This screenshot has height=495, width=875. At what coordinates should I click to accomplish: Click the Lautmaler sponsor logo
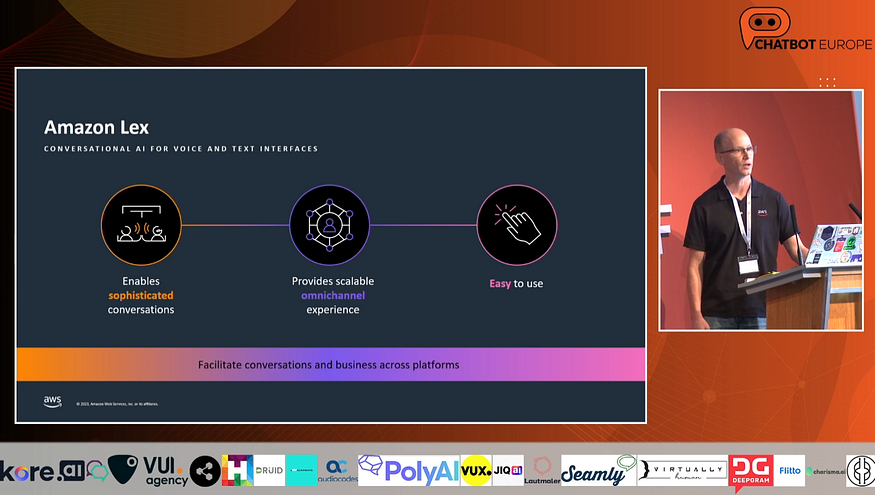(542, 470)
